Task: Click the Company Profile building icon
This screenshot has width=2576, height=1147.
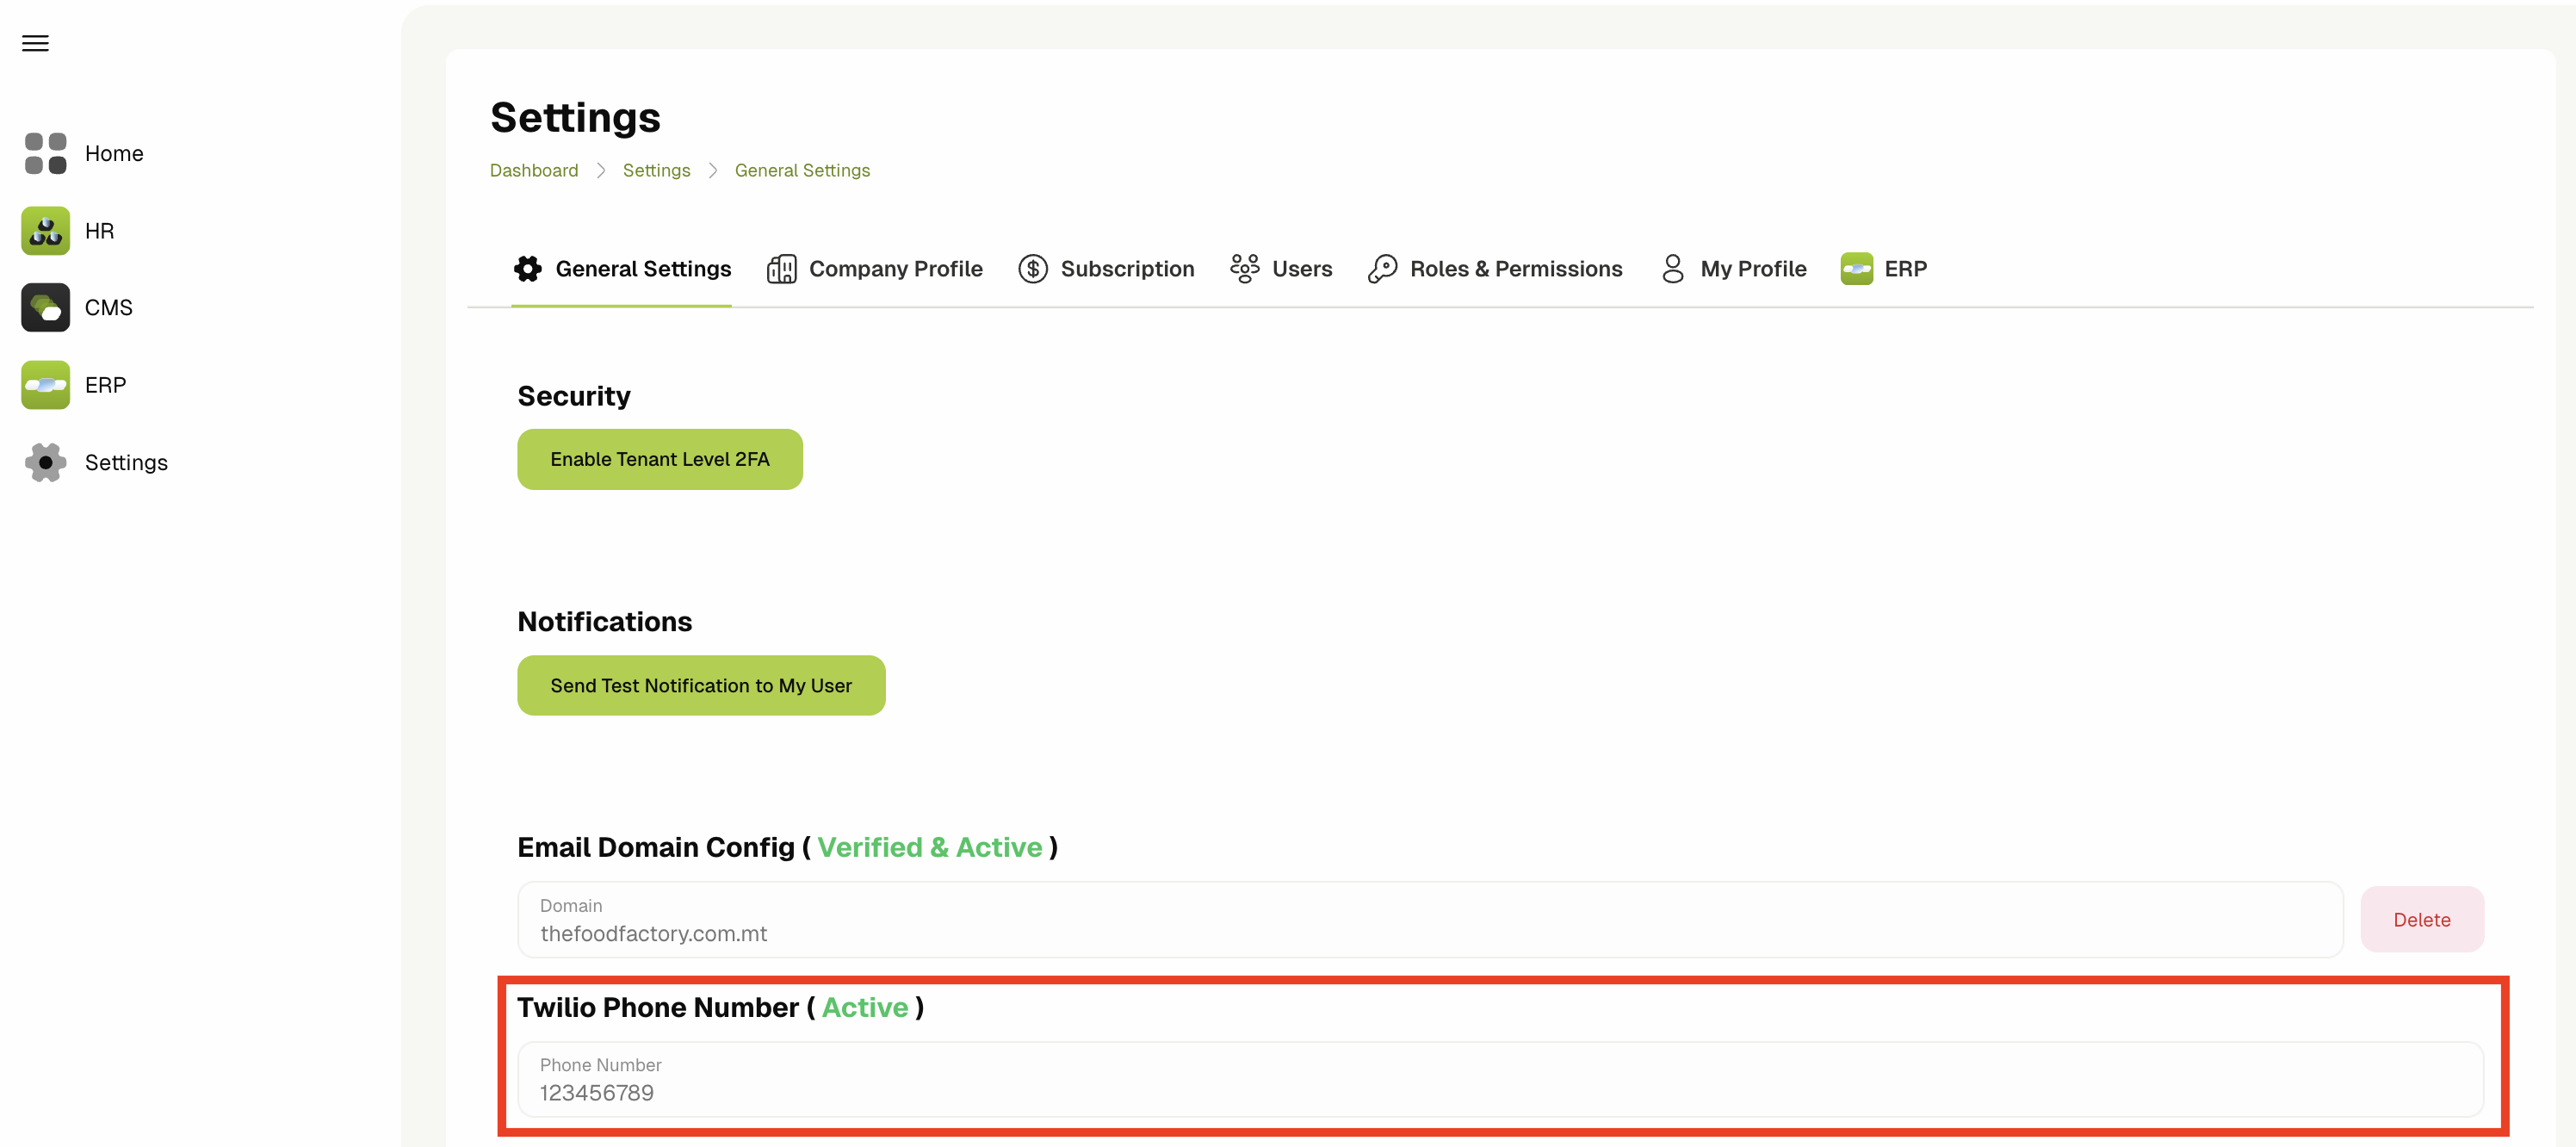Action: coord(781,269)
